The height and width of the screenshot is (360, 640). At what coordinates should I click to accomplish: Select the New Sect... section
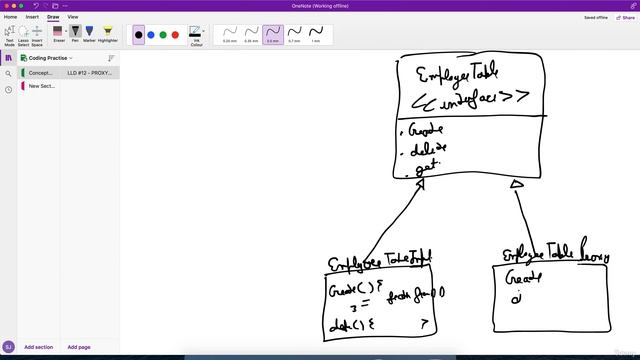click(x=40, y=86)
